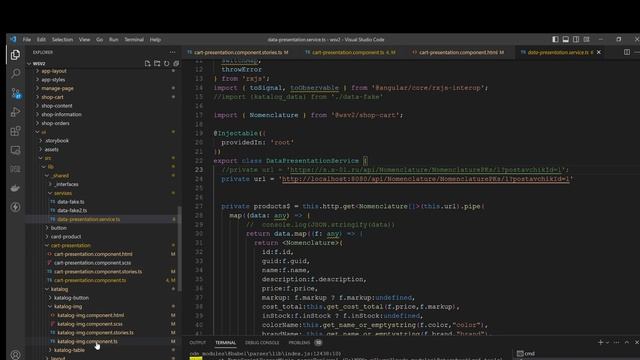Open the Help menu

[x=155, y=40]
